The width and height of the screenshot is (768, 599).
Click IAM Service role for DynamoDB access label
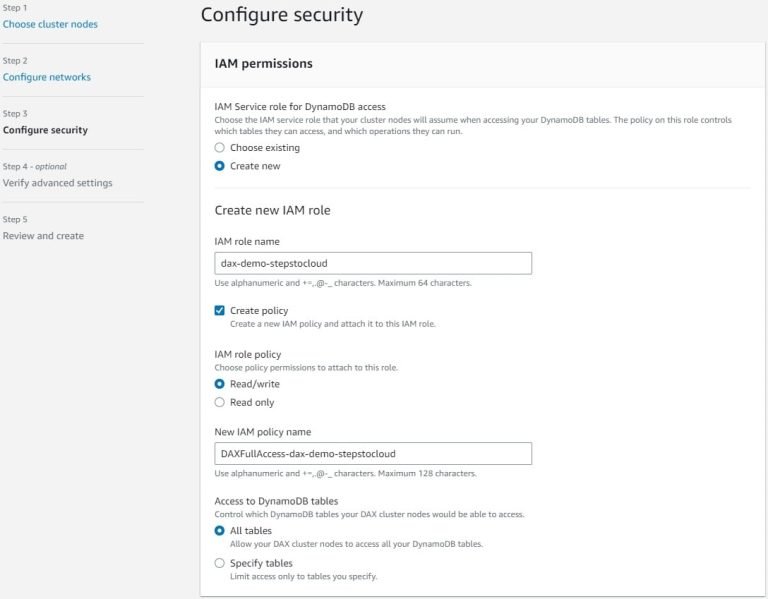pos(300,106)
